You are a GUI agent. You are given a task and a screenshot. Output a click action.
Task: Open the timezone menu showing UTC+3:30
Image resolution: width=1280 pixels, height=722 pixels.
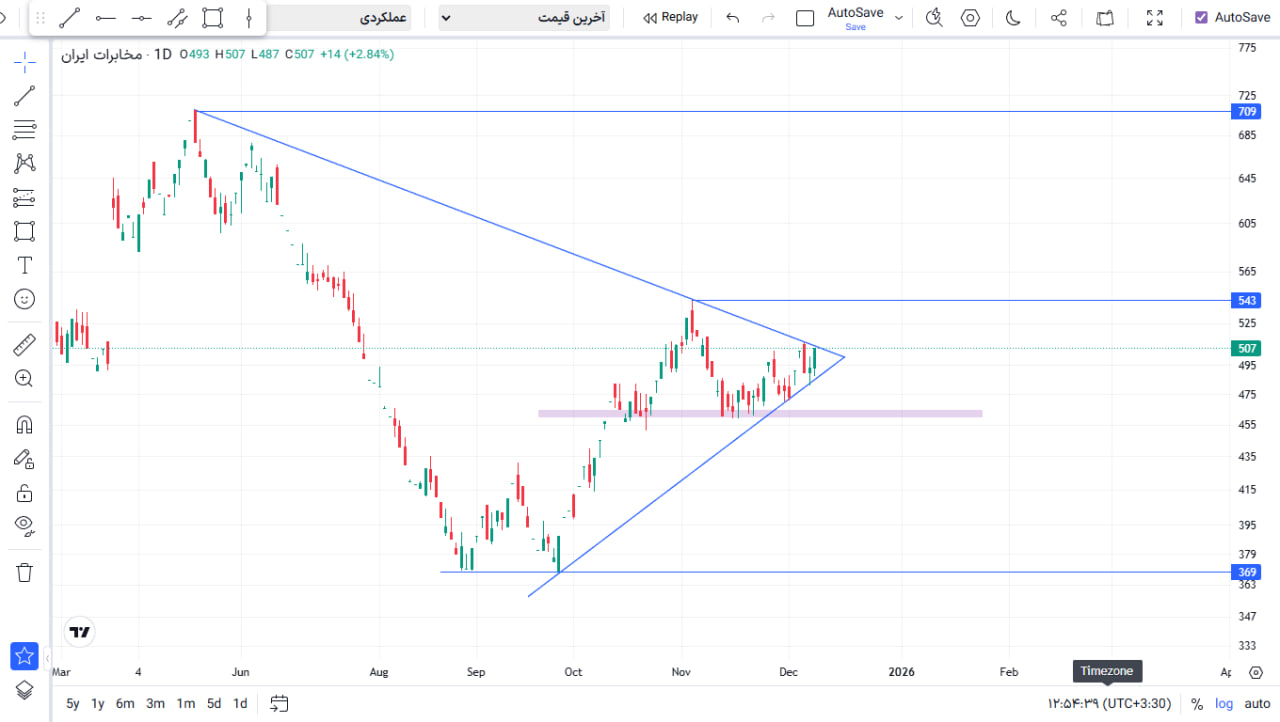(1109, 703)
